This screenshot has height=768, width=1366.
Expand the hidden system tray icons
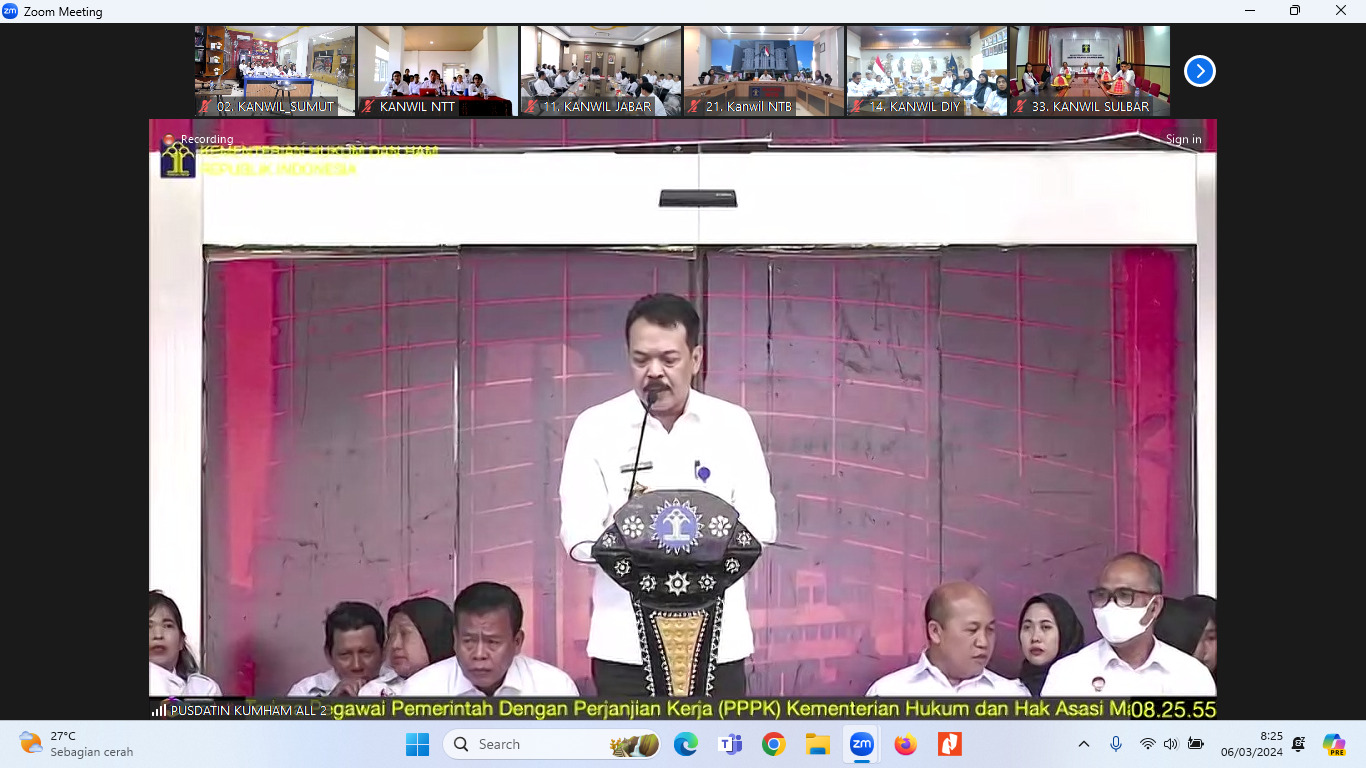pyautogui.click(x=1084, y=744)
